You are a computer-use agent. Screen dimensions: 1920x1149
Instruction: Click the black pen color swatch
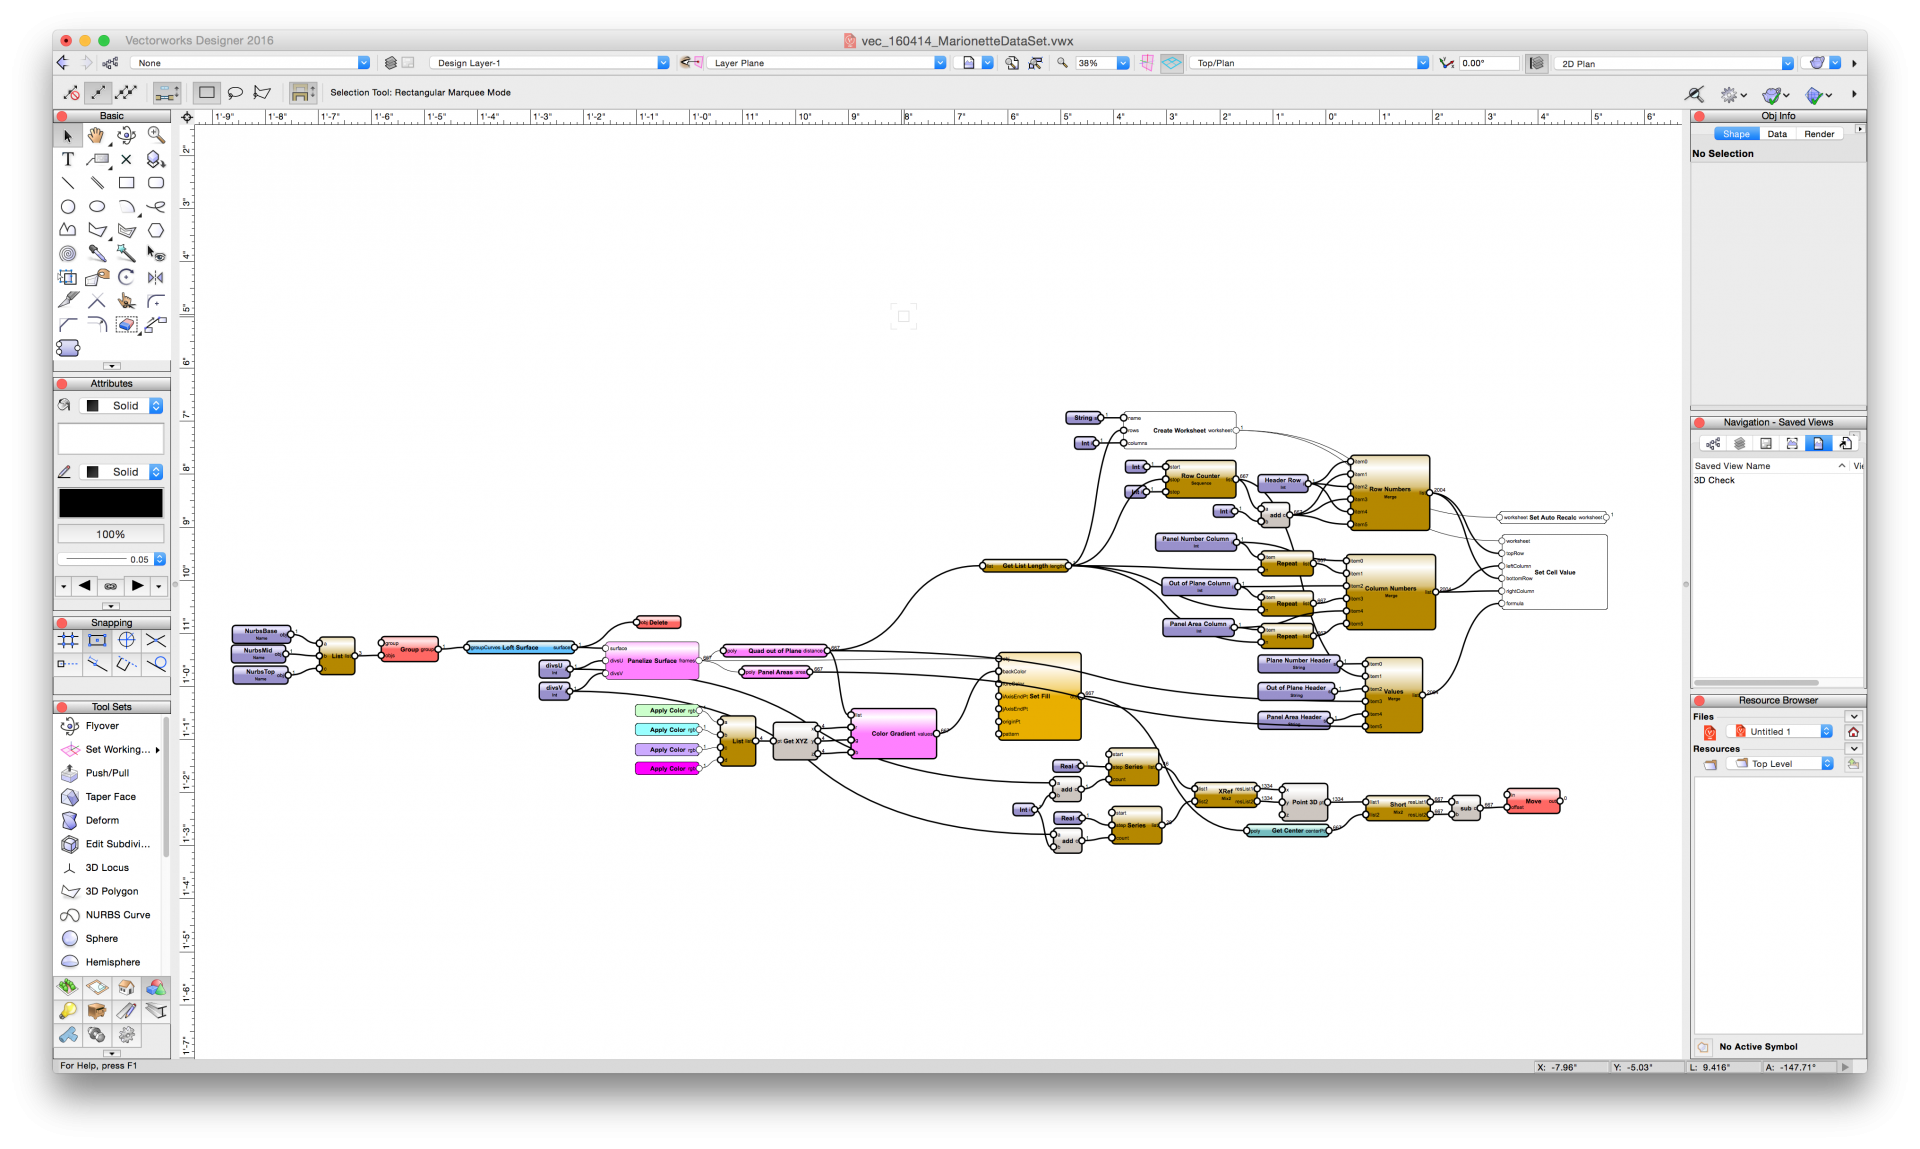110,503
